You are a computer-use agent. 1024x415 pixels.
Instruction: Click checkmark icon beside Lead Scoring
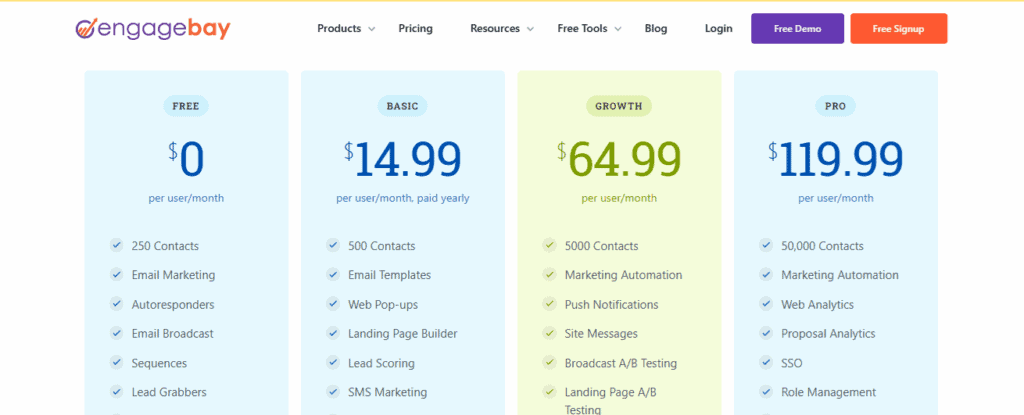[333, 363]
